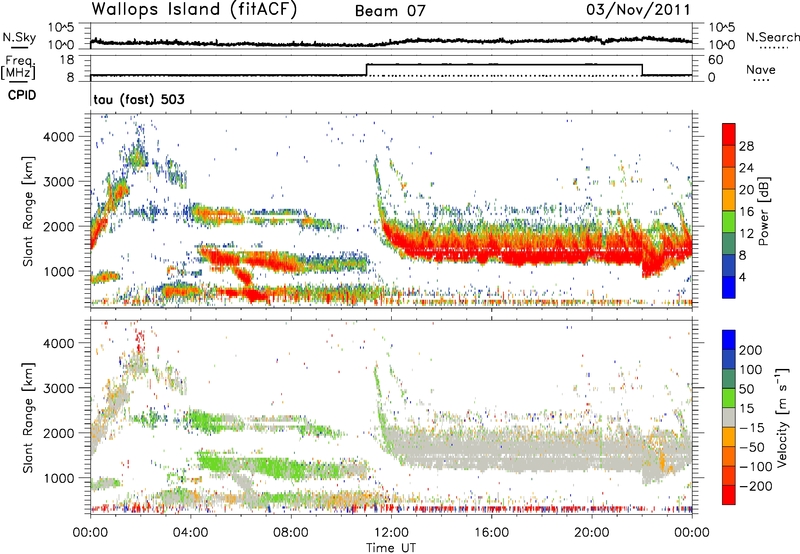Image resolution: width=800 pixels, height=554 pixels.
Task: Click the "200" label on the Velocity colorbar
Action: tap(751, 350)
